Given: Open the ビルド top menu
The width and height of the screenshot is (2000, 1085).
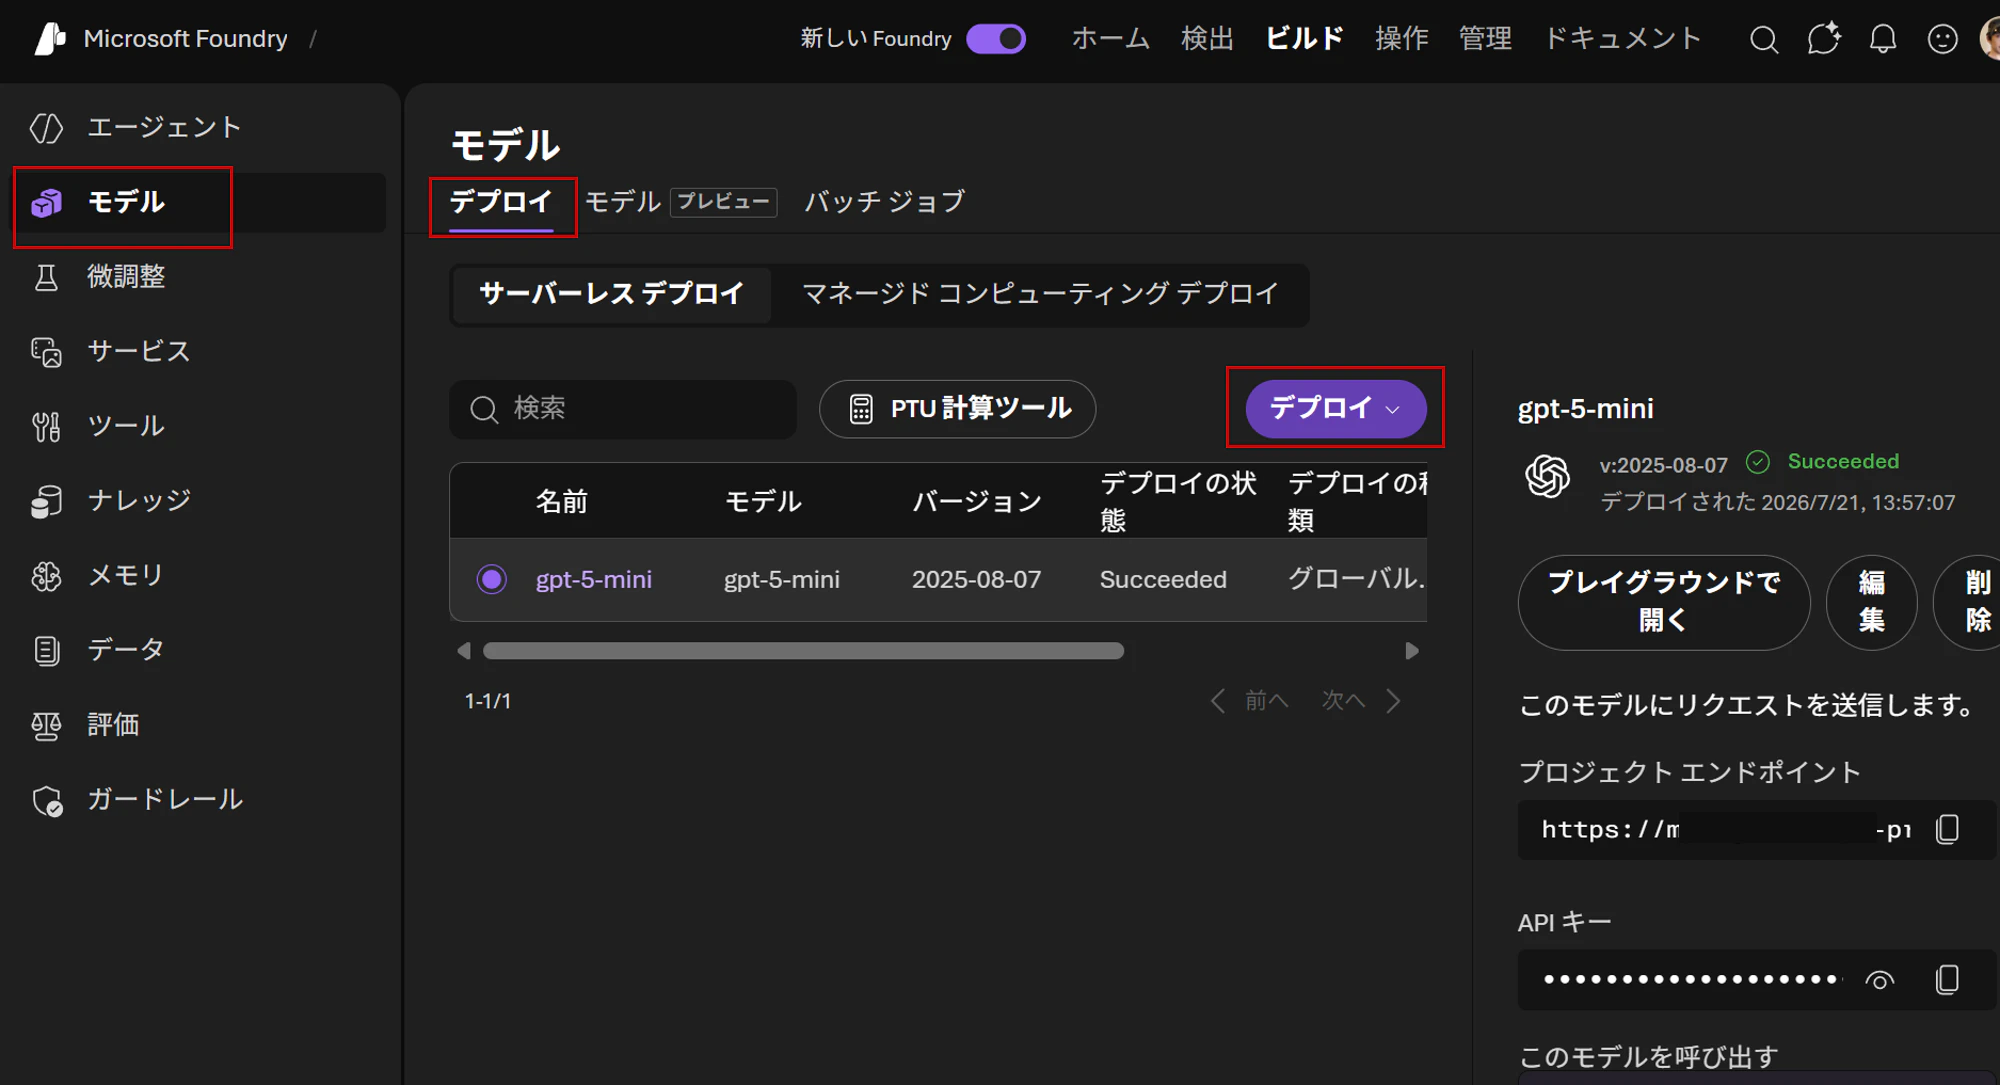Looking at the screenshot, I should coord(1304,39).
